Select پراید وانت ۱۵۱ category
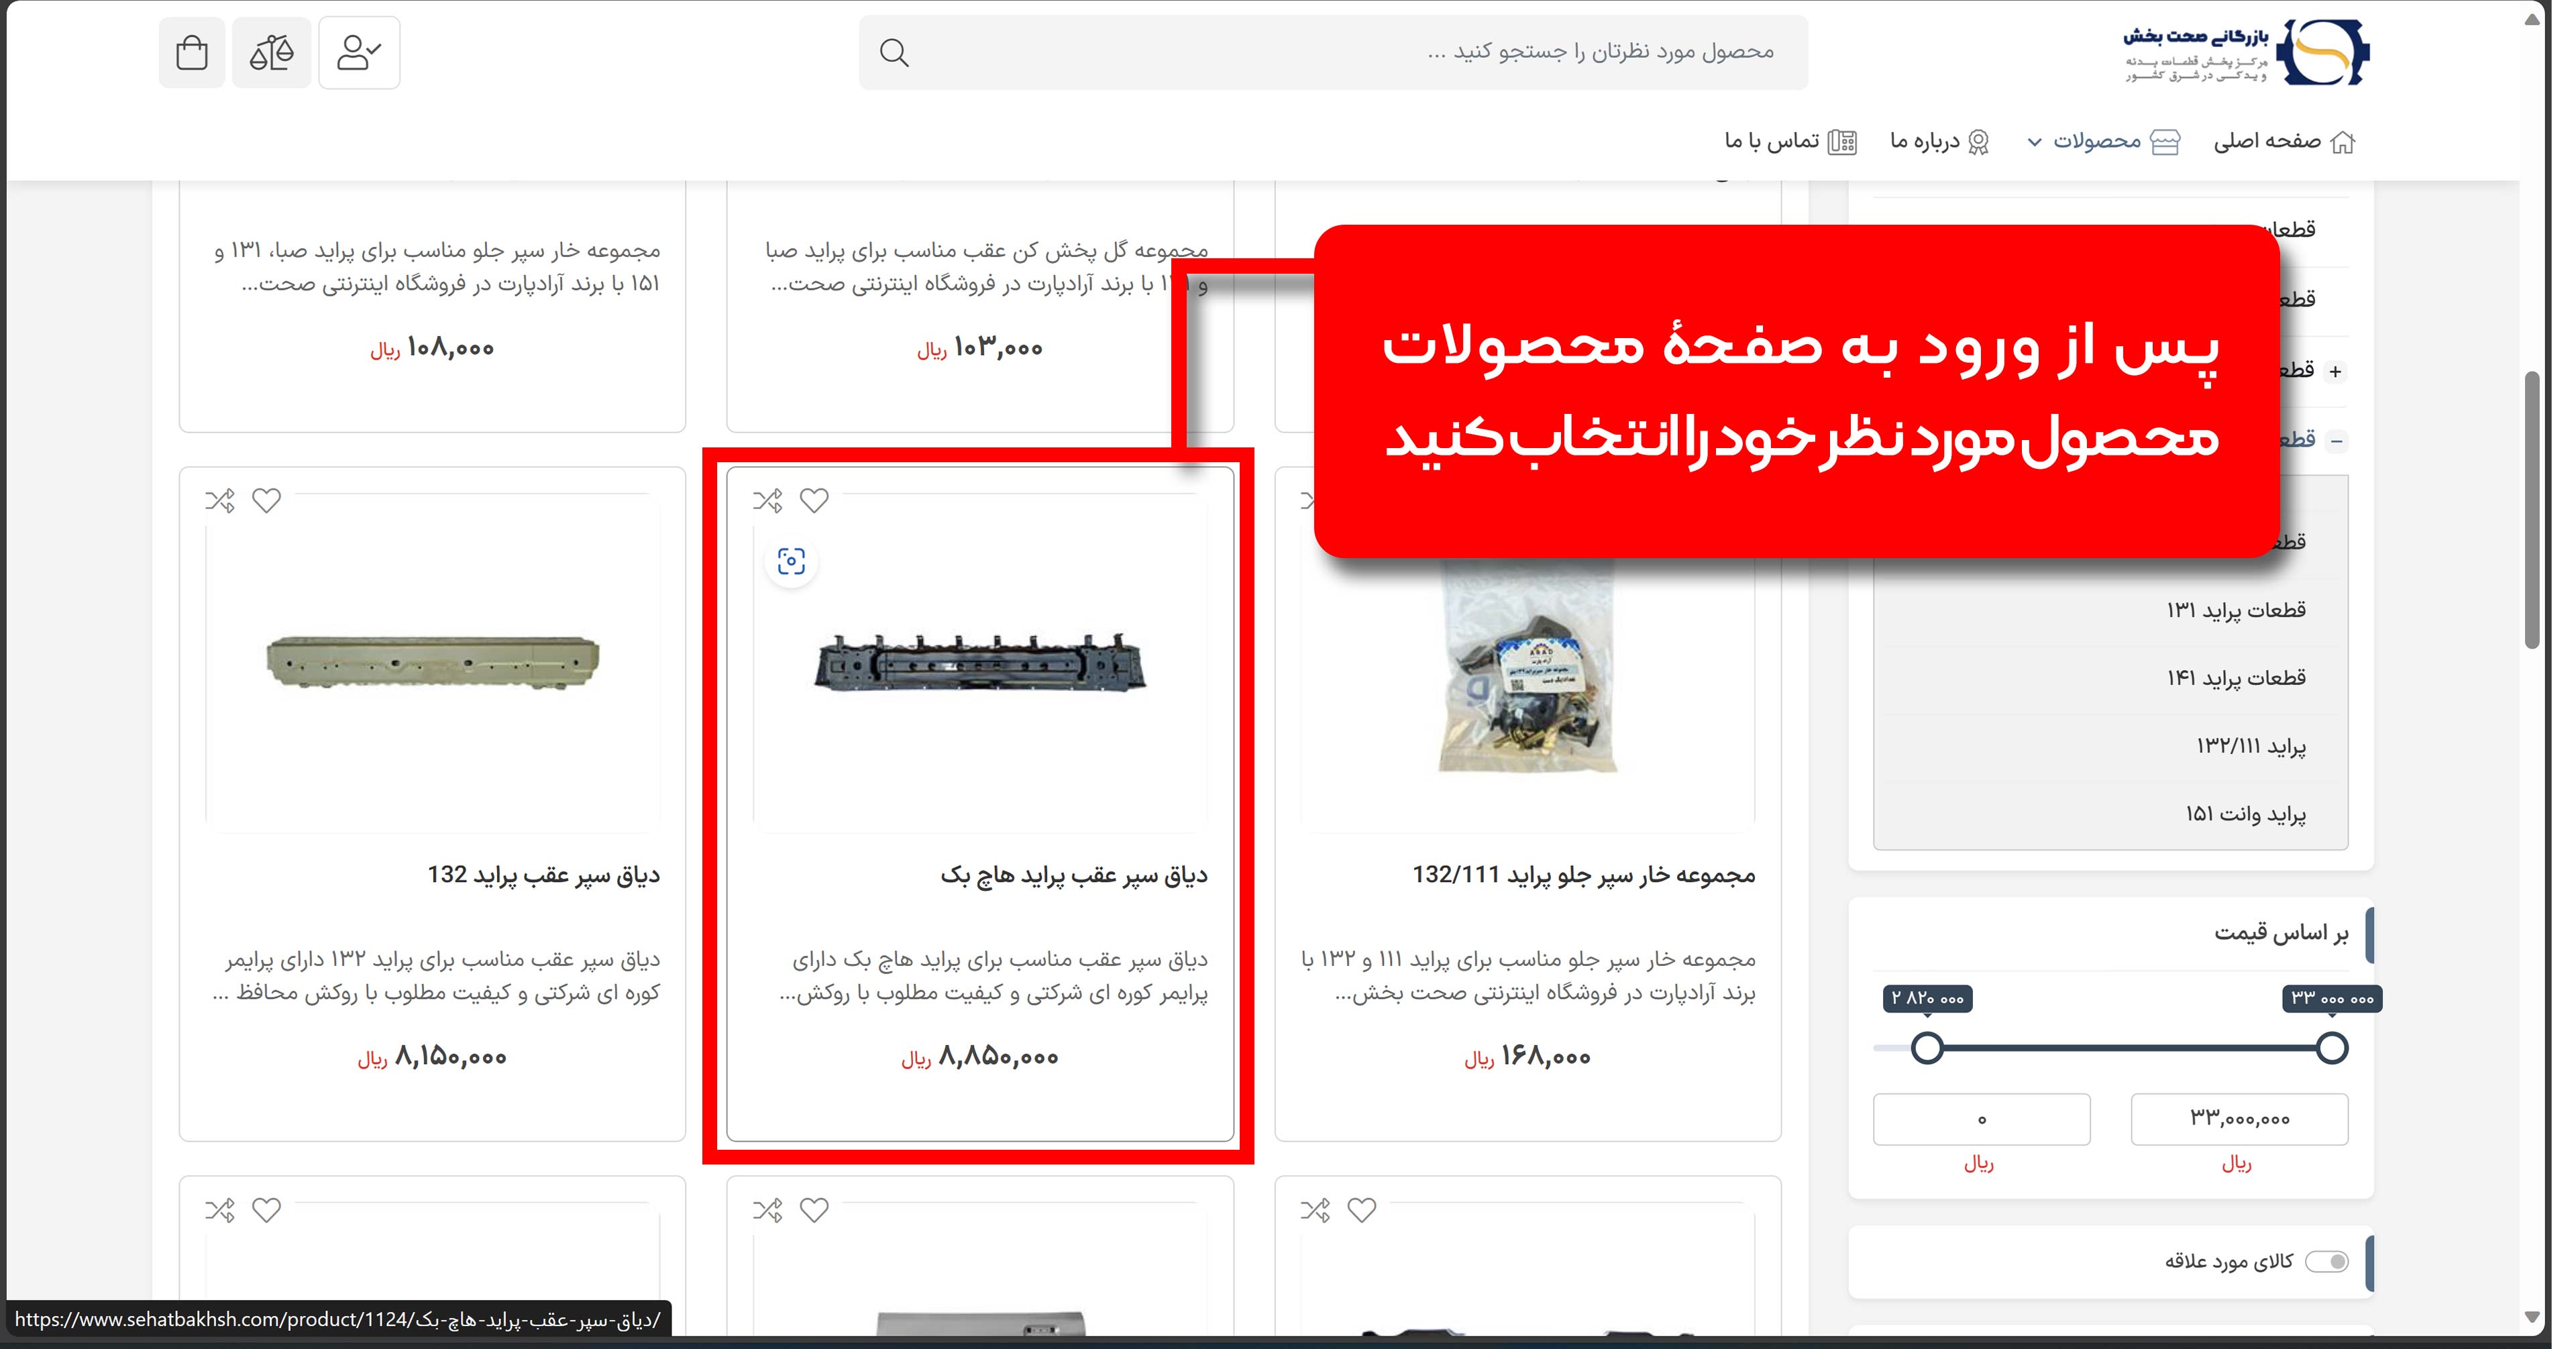Viewport: 2576px width, 1349px height. (2245, 815)
